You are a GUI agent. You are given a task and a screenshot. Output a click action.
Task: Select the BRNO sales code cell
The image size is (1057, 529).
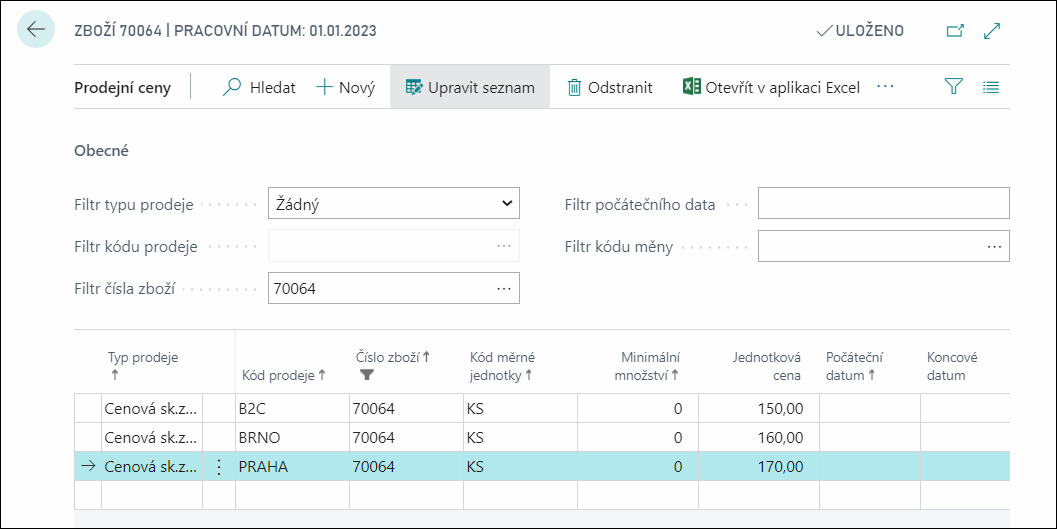292,437
